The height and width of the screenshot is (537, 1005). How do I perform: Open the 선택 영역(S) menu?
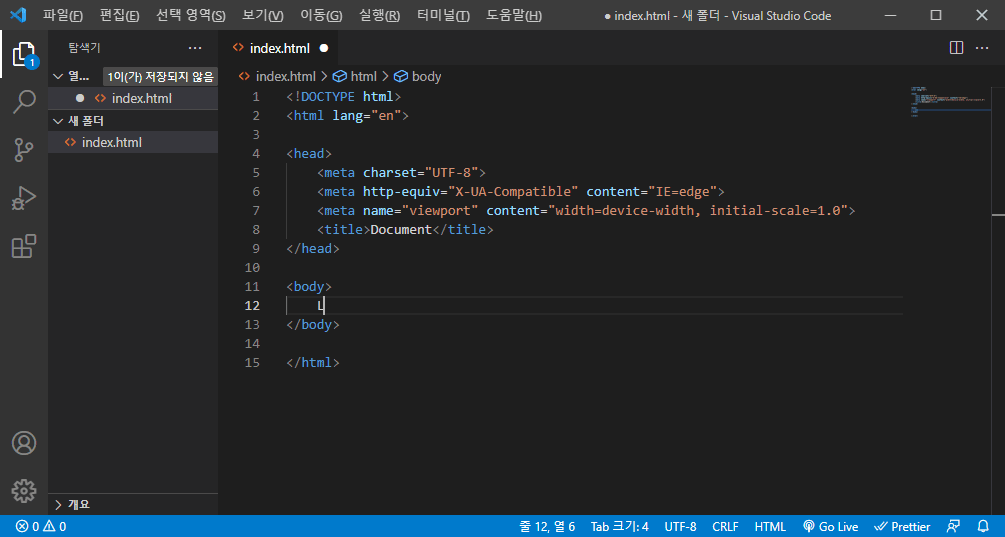pyautogui.click(x=191, y=15)
